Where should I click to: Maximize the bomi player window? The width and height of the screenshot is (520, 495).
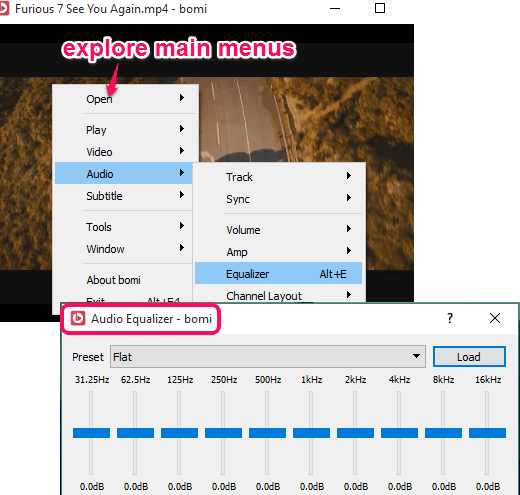(380, 8)
